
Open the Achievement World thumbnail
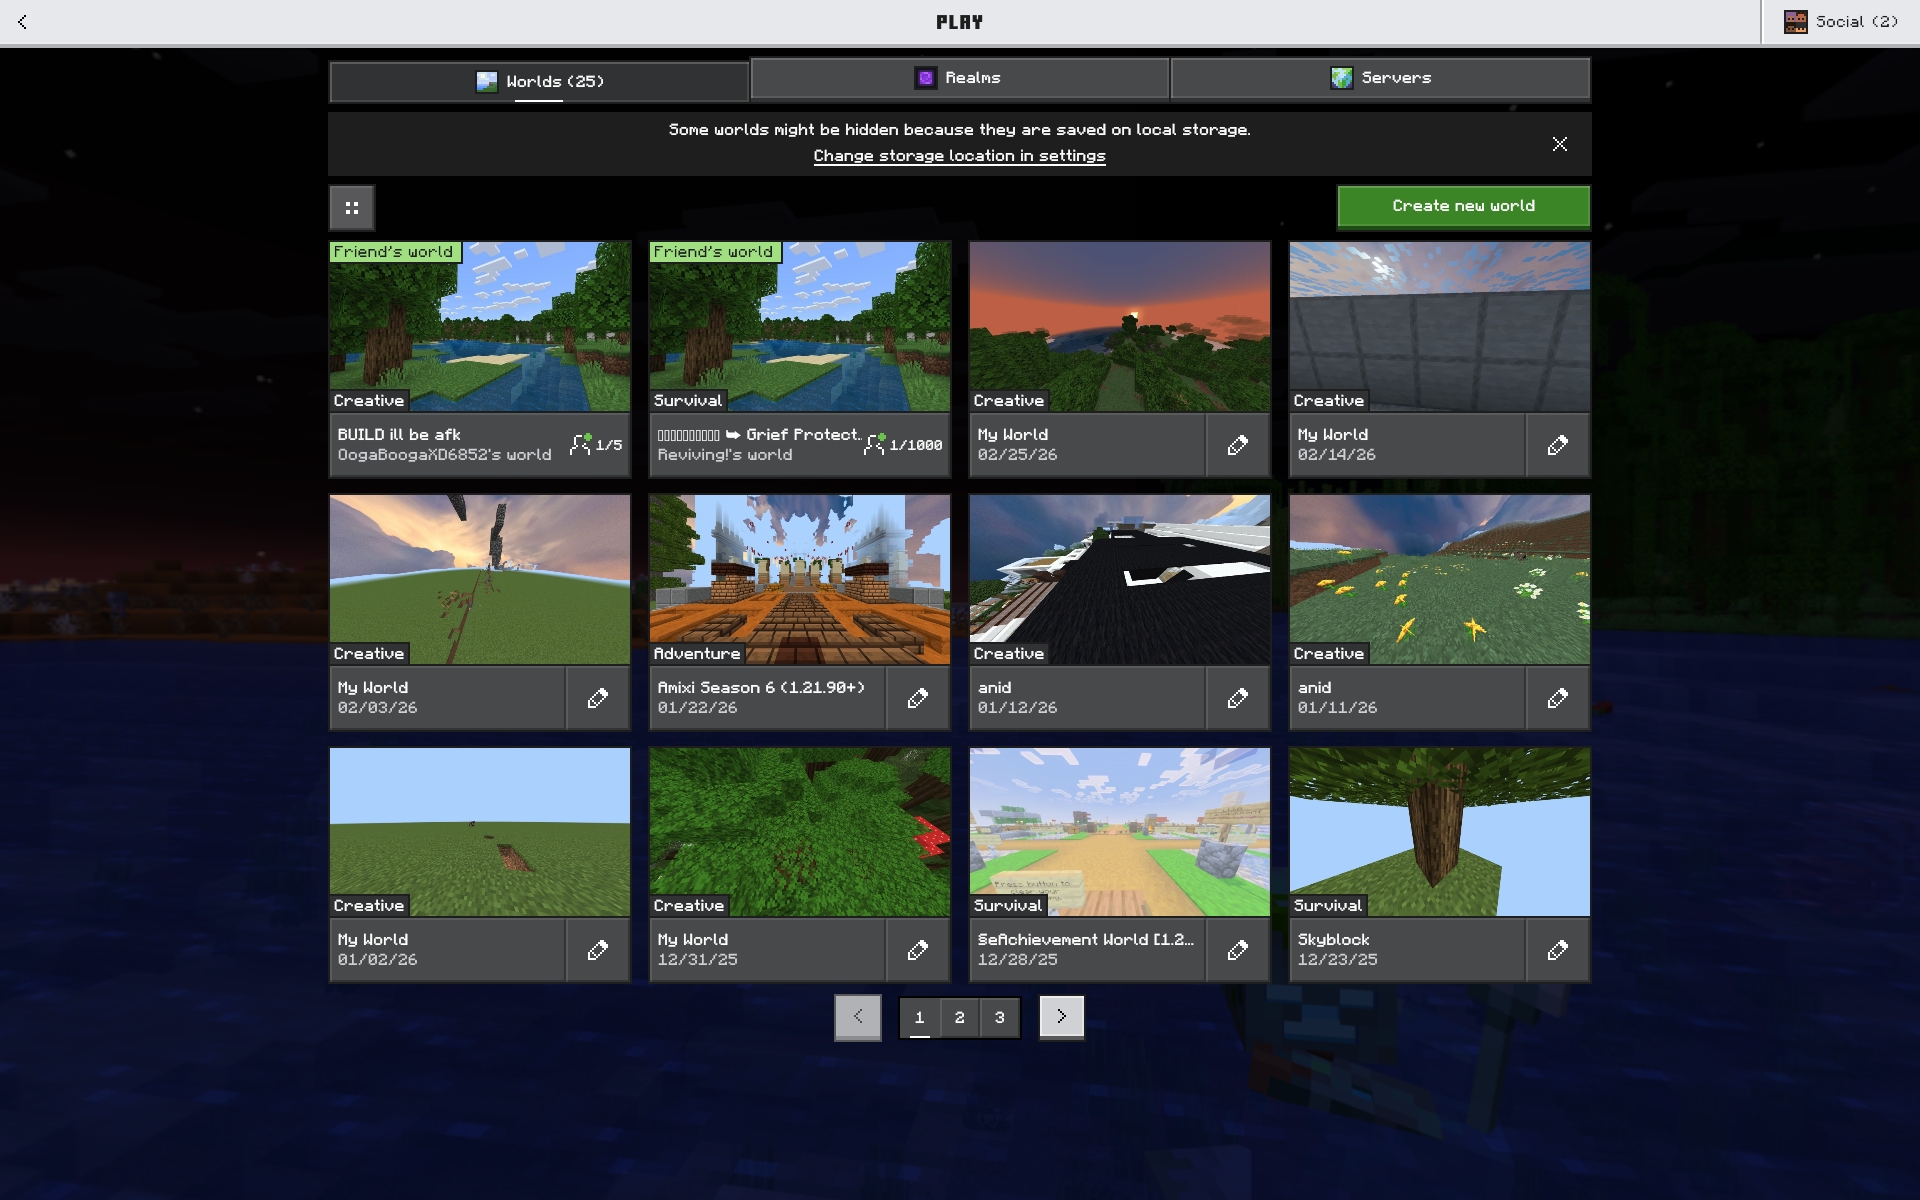click(1120, 832)
